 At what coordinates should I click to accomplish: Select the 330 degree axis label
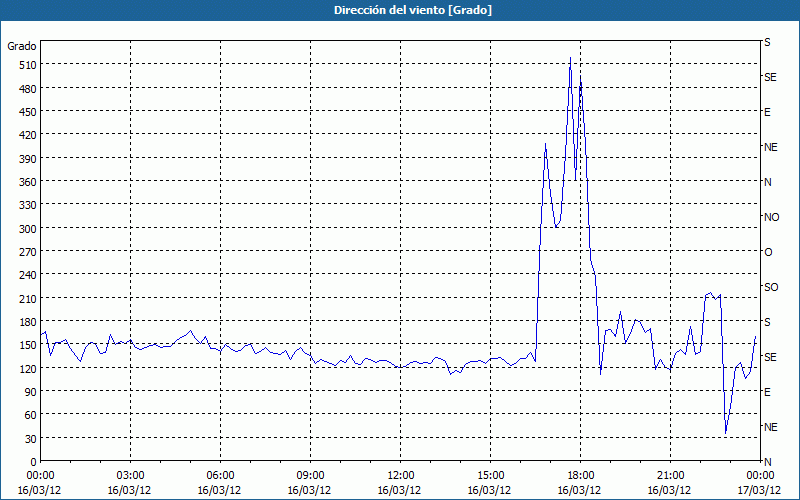tap(28, 205)
